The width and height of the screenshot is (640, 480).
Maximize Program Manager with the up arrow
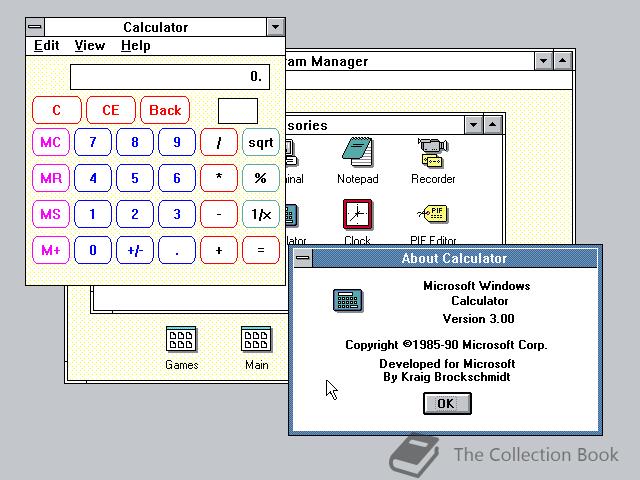562,61
